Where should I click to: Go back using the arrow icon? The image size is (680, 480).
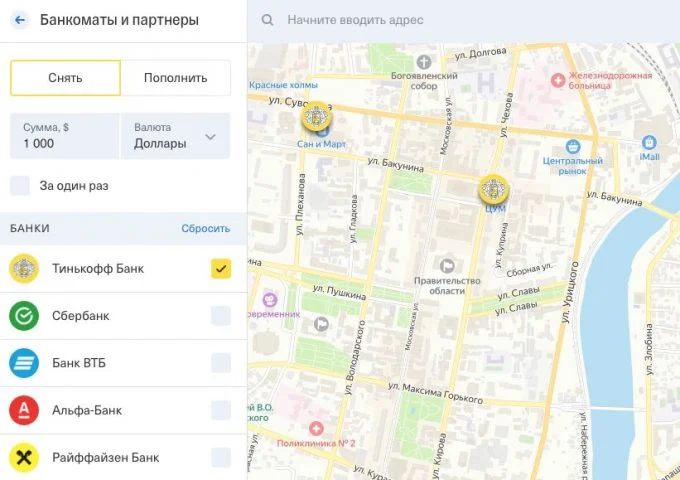pos(20,20)
